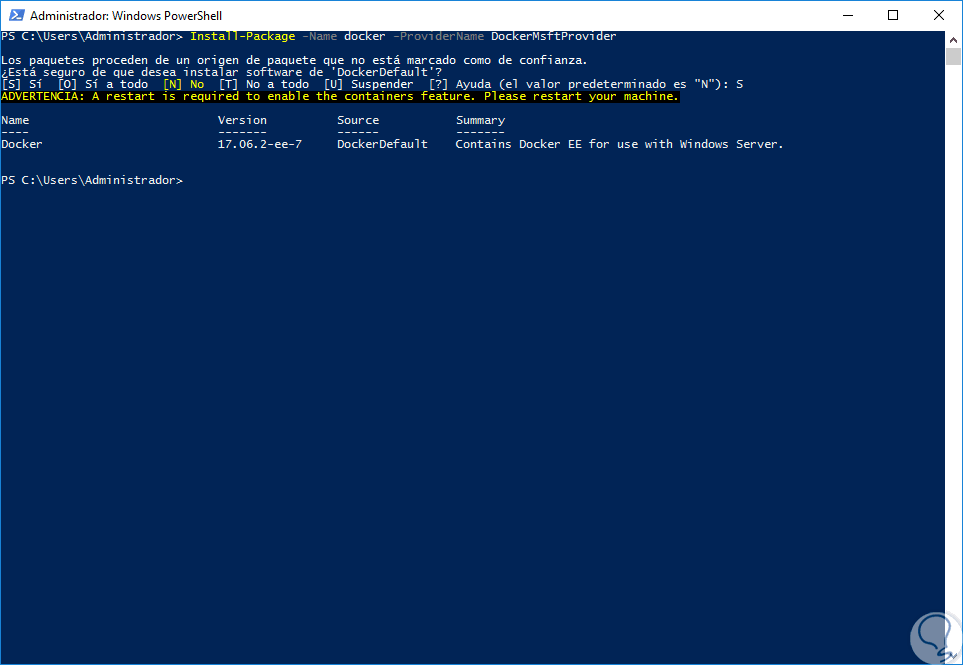Click the version value 17.06.2-ee-7
The image size is (963, 665).
coord(259,144)
